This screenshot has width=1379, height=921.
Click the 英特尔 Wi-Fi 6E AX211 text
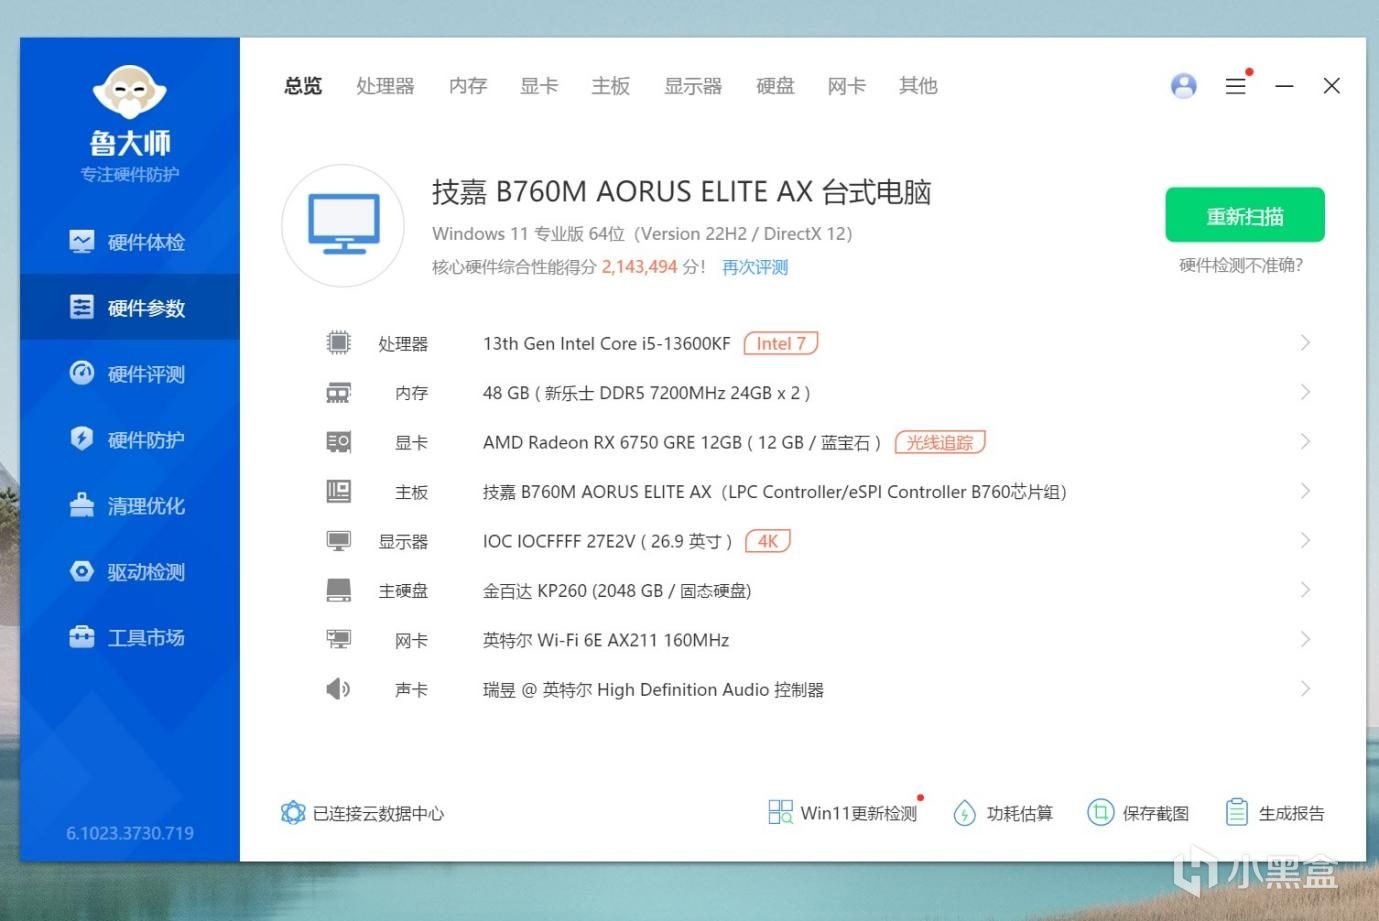click(606, 640)
